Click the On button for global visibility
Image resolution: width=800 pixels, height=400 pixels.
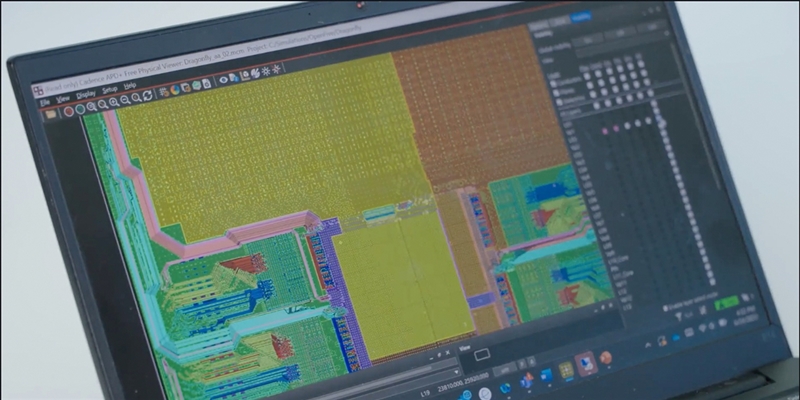pyautogui.click(x=588, y=39)
